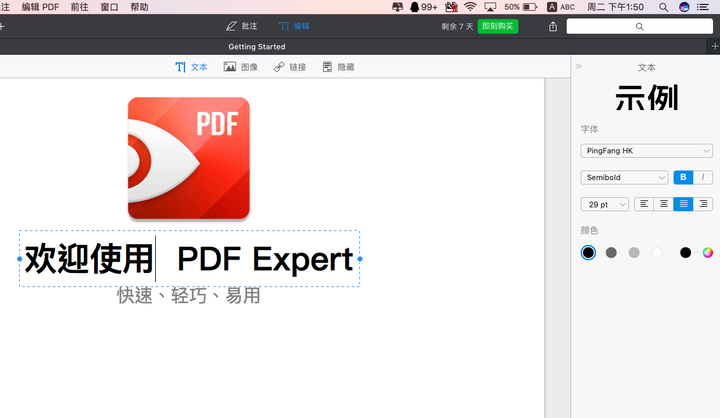Click the 欢迎使用 PDF Expert heading text
The image size is (720, 418).
pyautogui.click(x=189, y=259)
